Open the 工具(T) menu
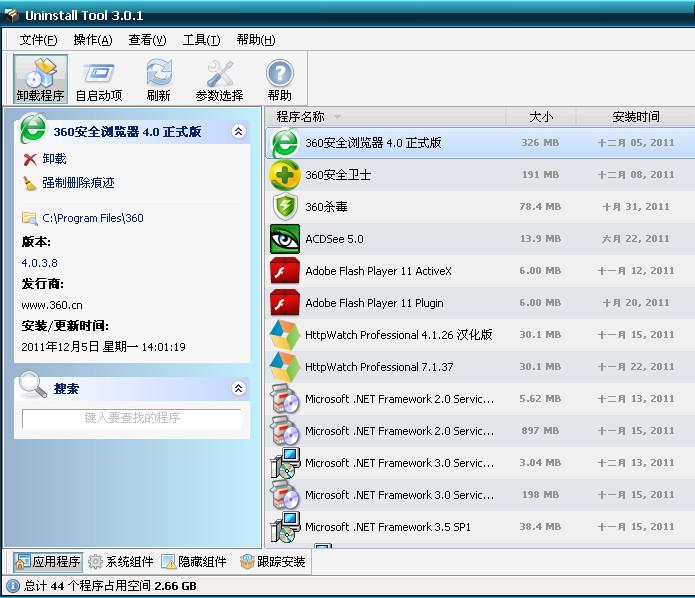Image resolution: width=695 pixels, height=598 pixels. point(201,40)
